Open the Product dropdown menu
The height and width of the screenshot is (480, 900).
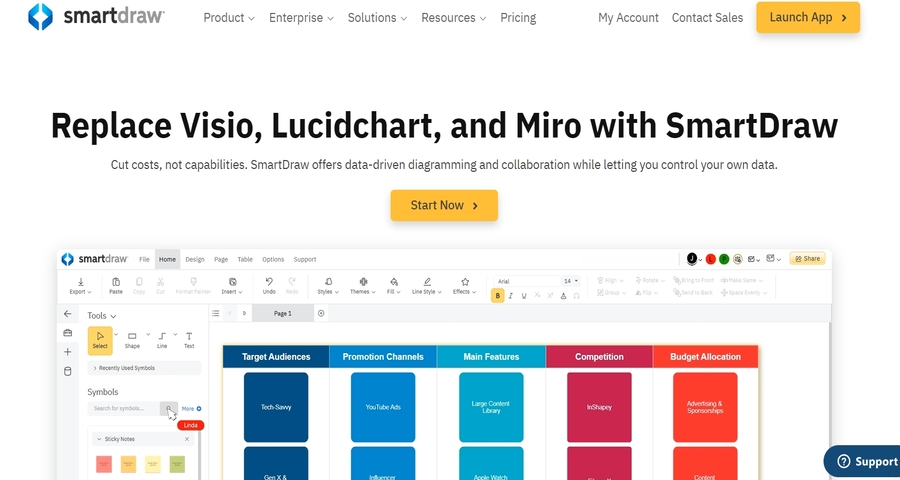coord(229,18)
